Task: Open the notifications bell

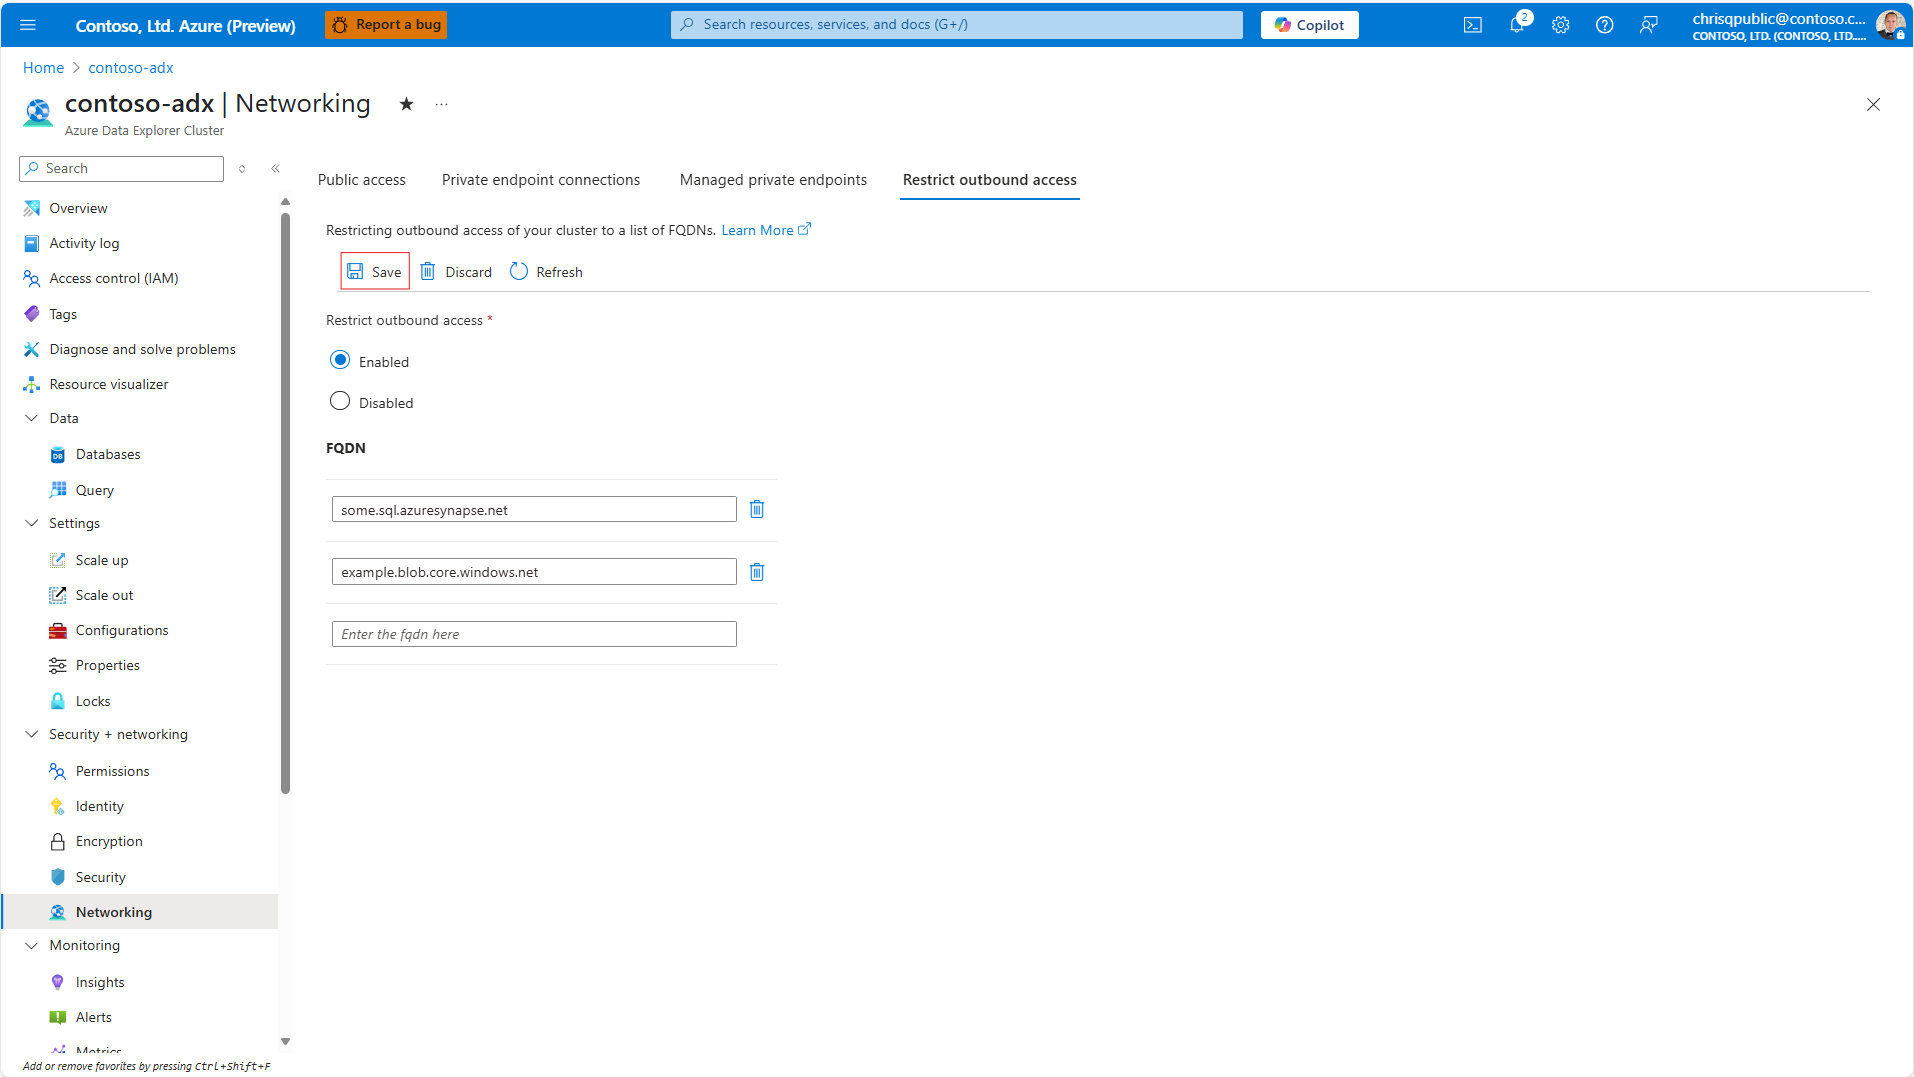Action: click(1517, 24)
